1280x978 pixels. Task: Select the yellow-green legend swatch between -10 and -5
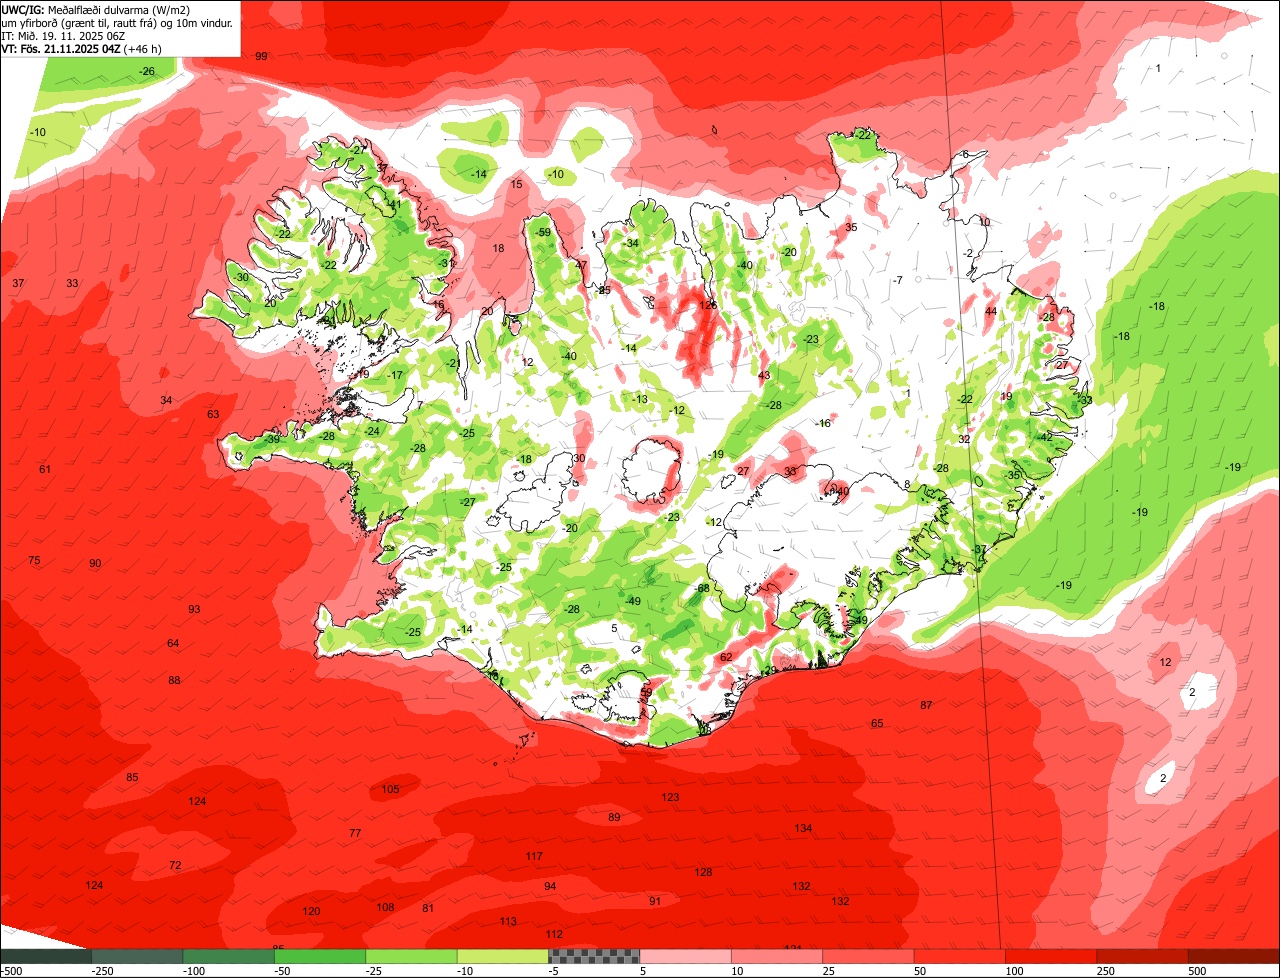503,956
